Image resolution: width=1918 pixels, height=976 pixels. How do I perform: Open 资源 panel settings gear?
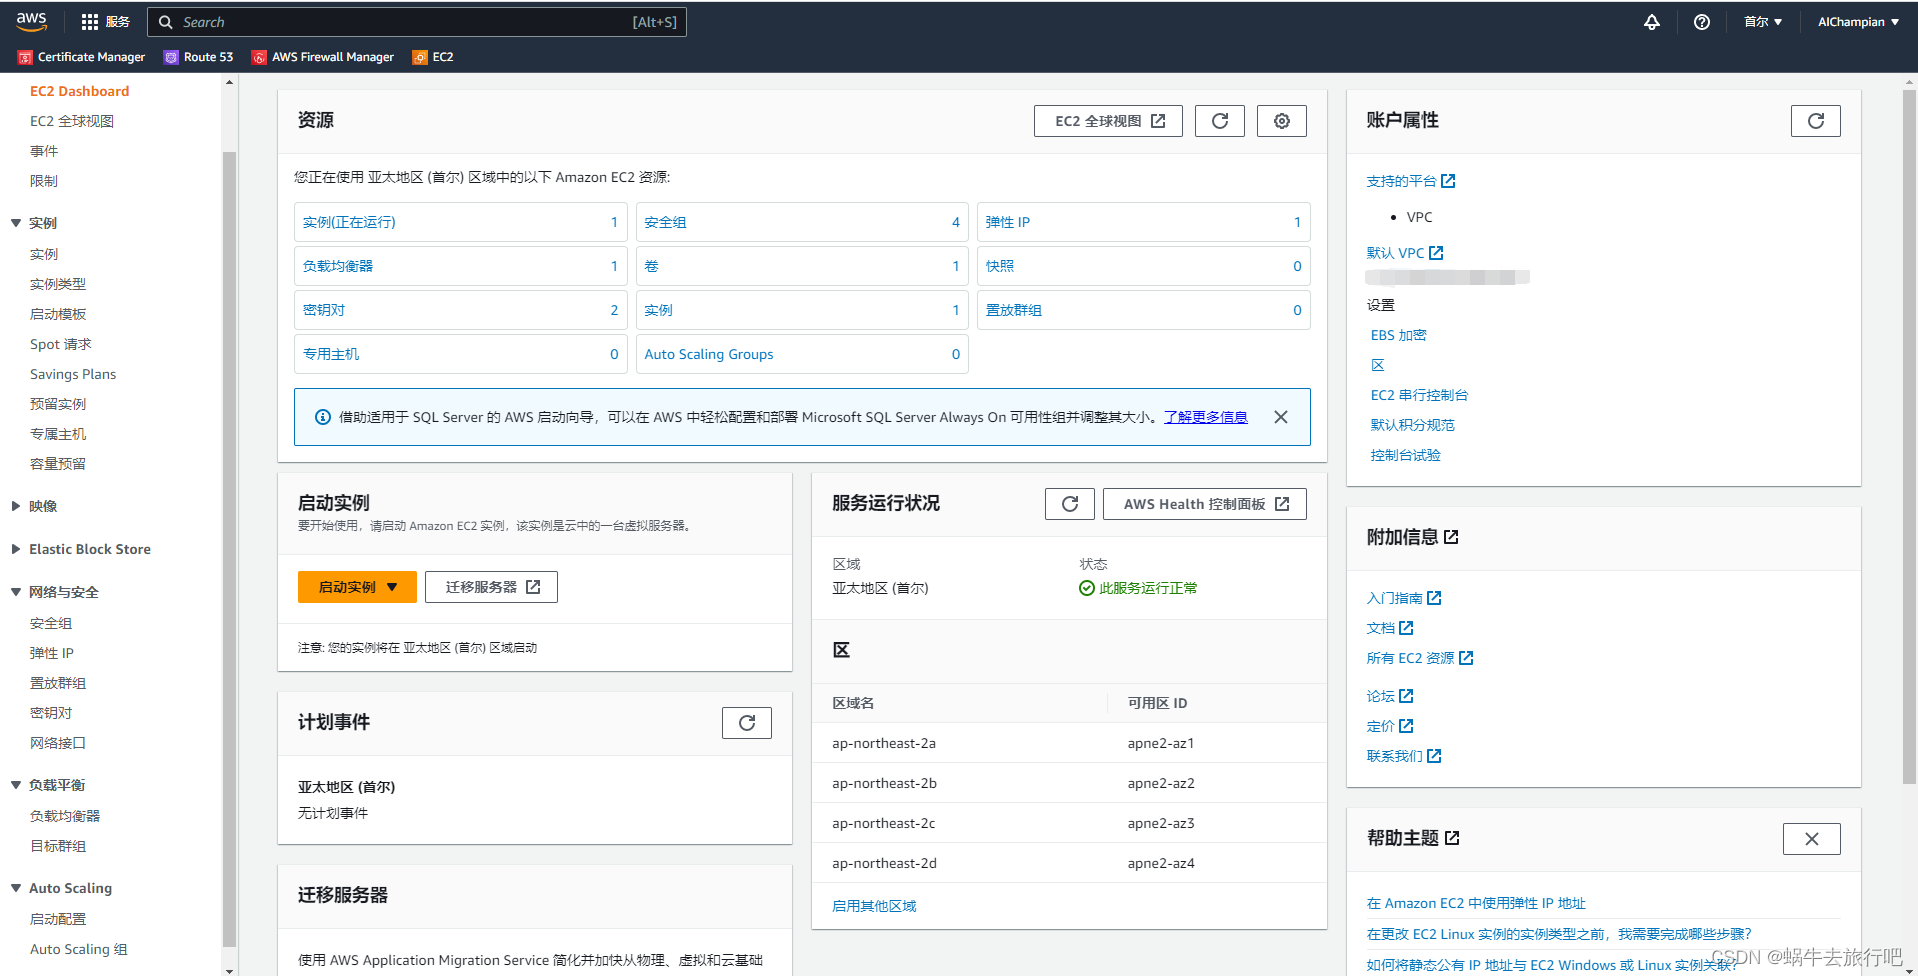pos(1281,120)
